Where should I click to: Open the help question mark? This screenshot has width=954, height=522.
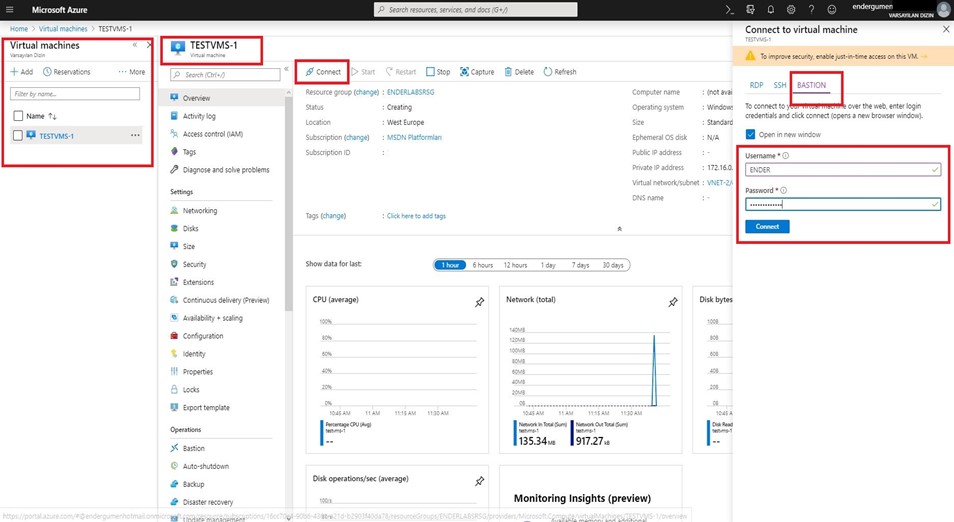click(811, 10)
